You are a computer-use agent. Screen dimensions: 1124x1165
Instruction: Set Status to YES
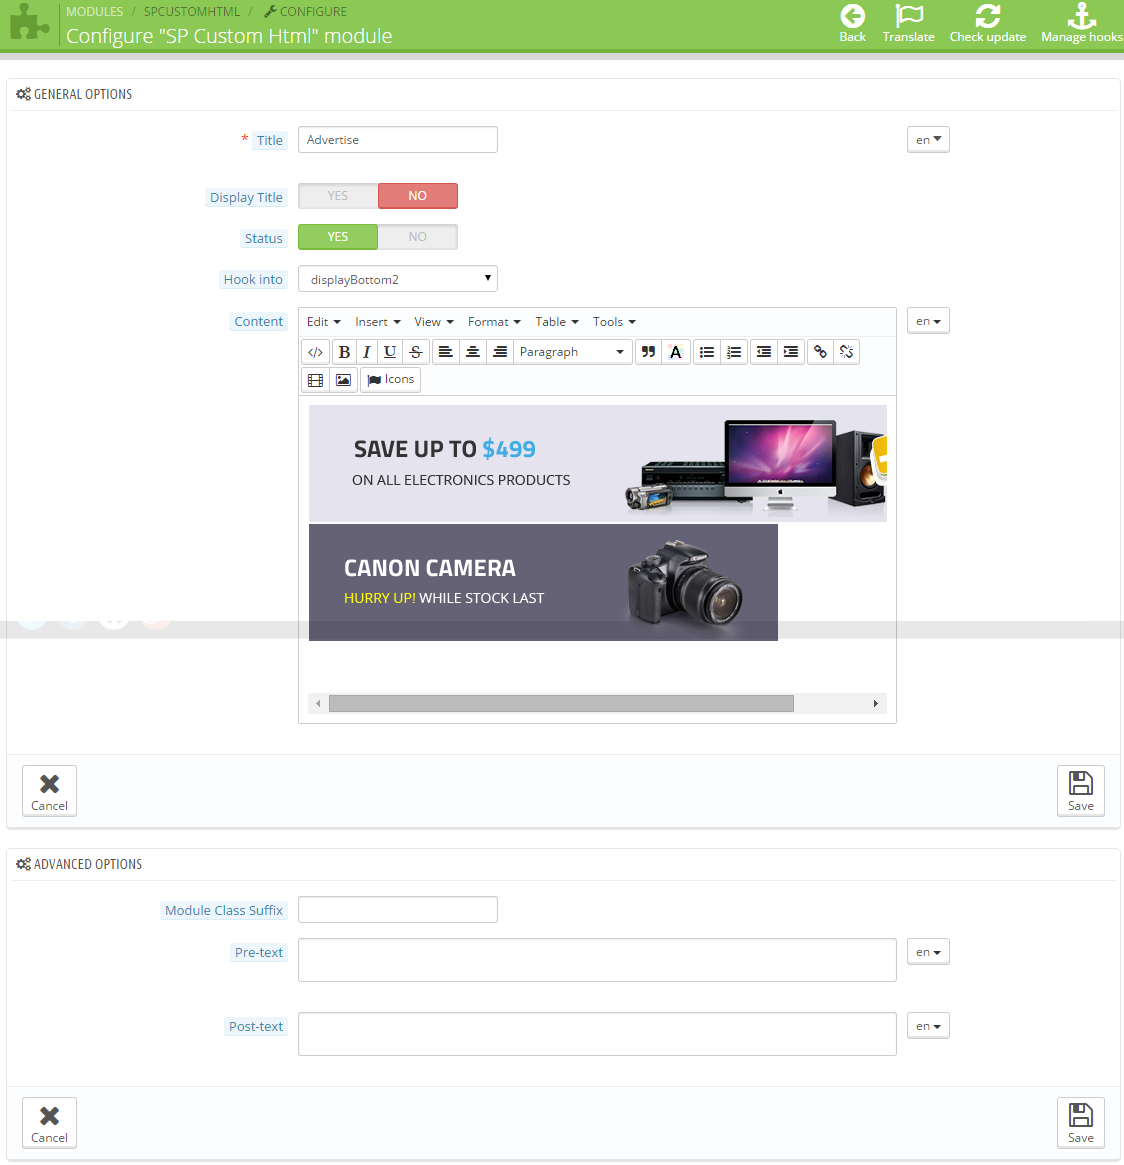tap(338, 237)
